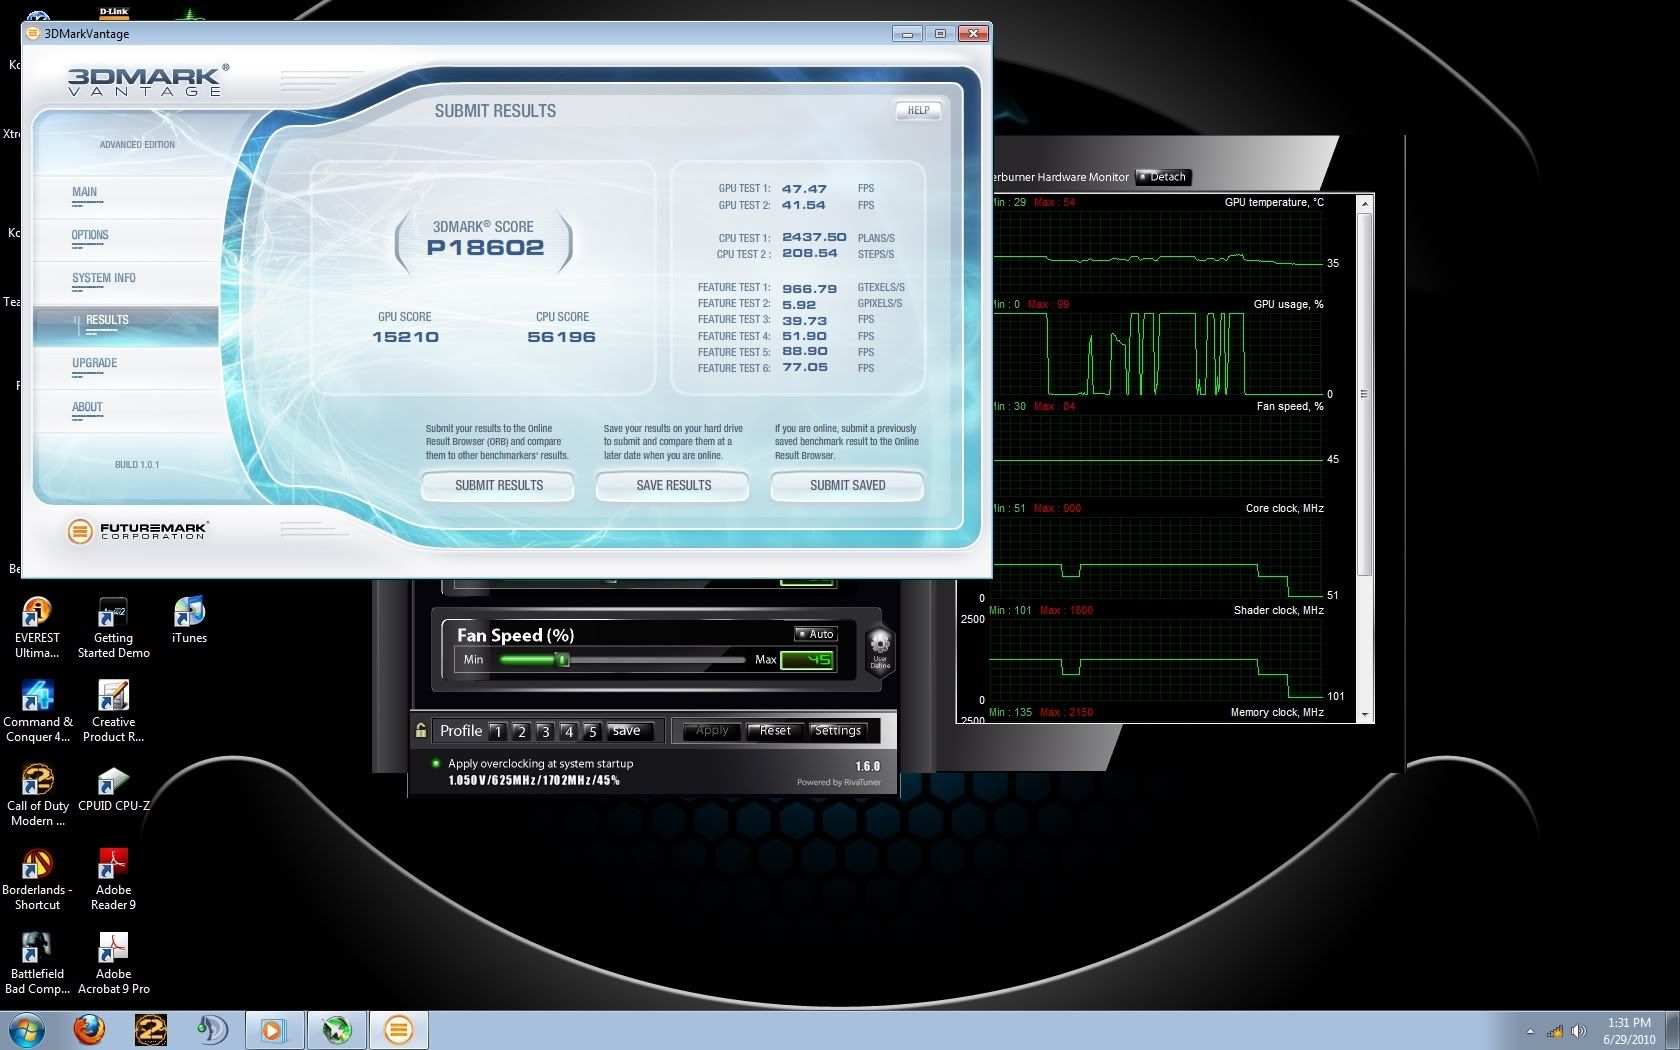
Task: Click the hardware monitor scroll up arrow
Action: (x=1365, y=204)
